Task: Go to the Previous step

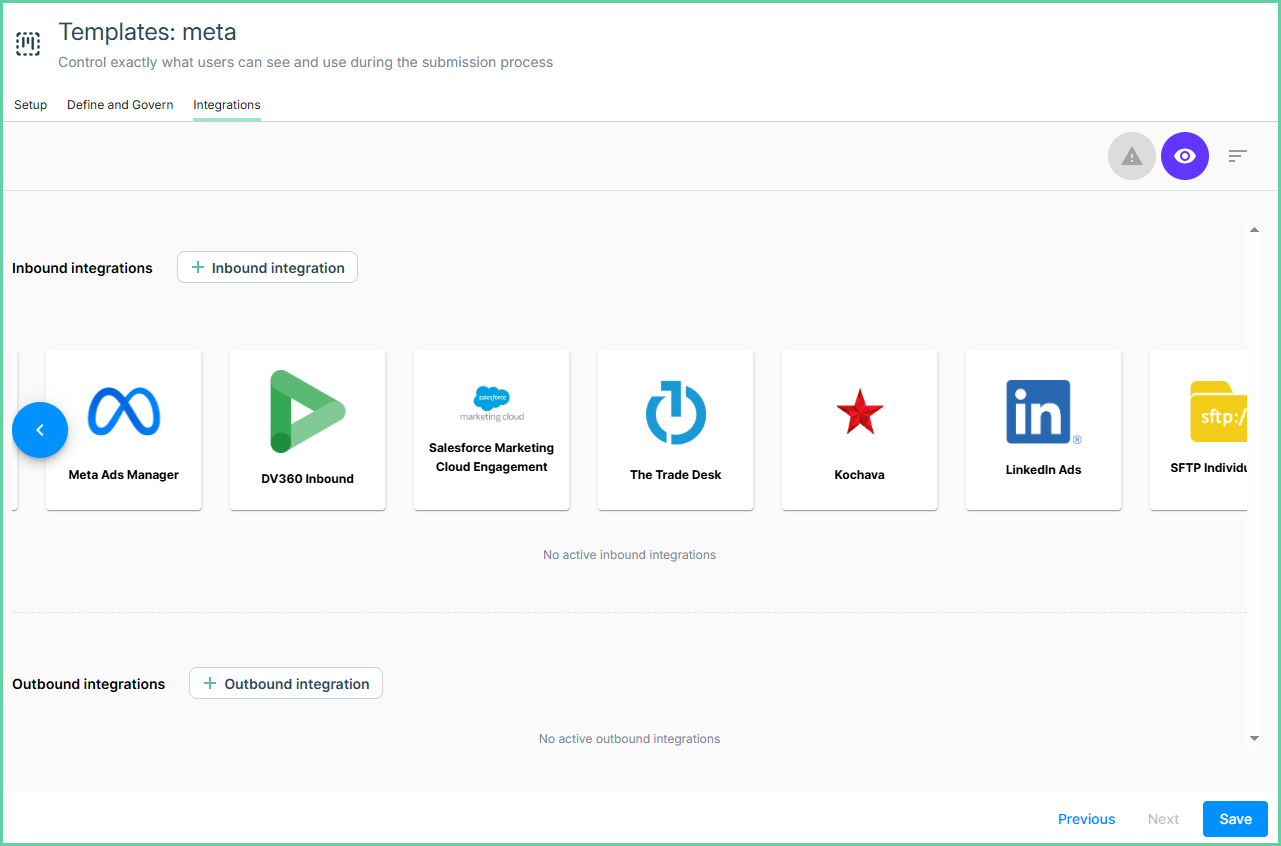Action: (x=1086, y=819)
